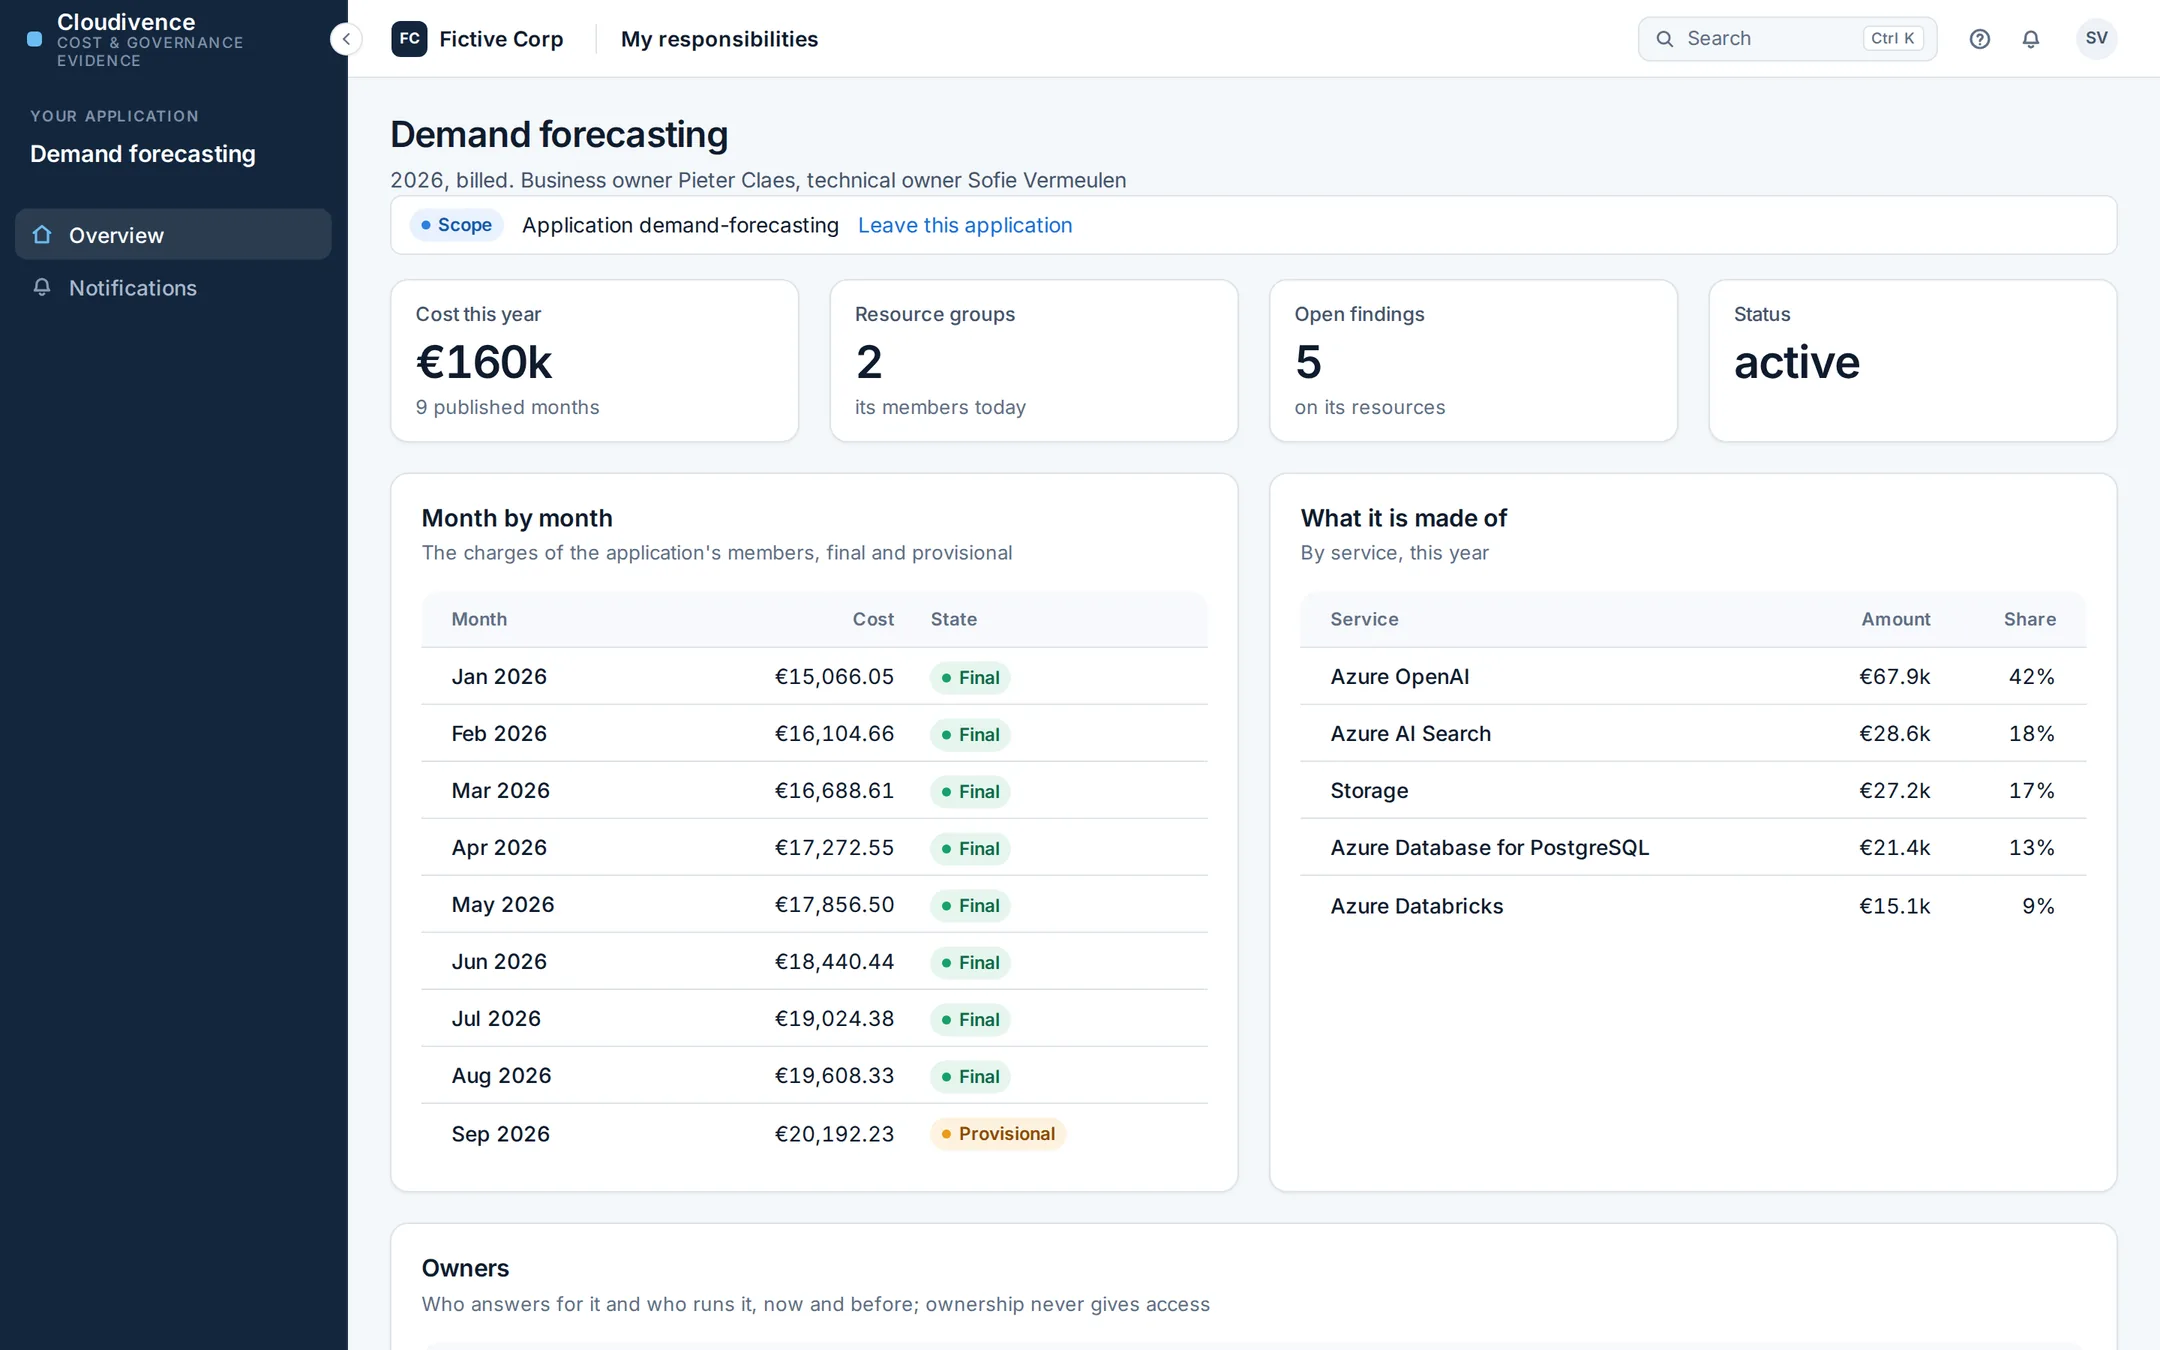Screen dimensions: 2160x1350
Task: Click the Amount column header
Action: 1895,619
